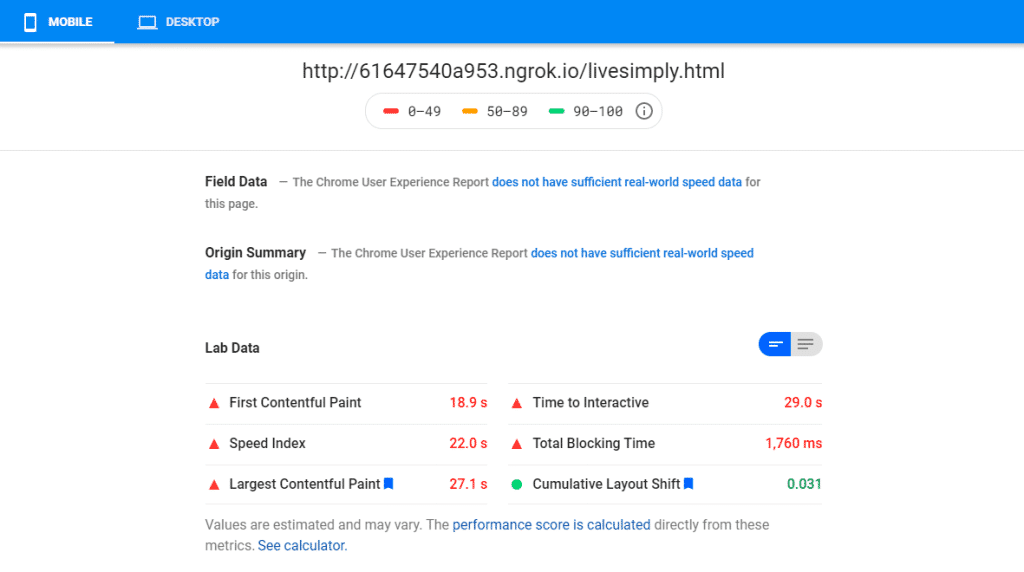Expand the First Contentful Paint metric row
The image size is (1024, 572).
coord(346,403)
